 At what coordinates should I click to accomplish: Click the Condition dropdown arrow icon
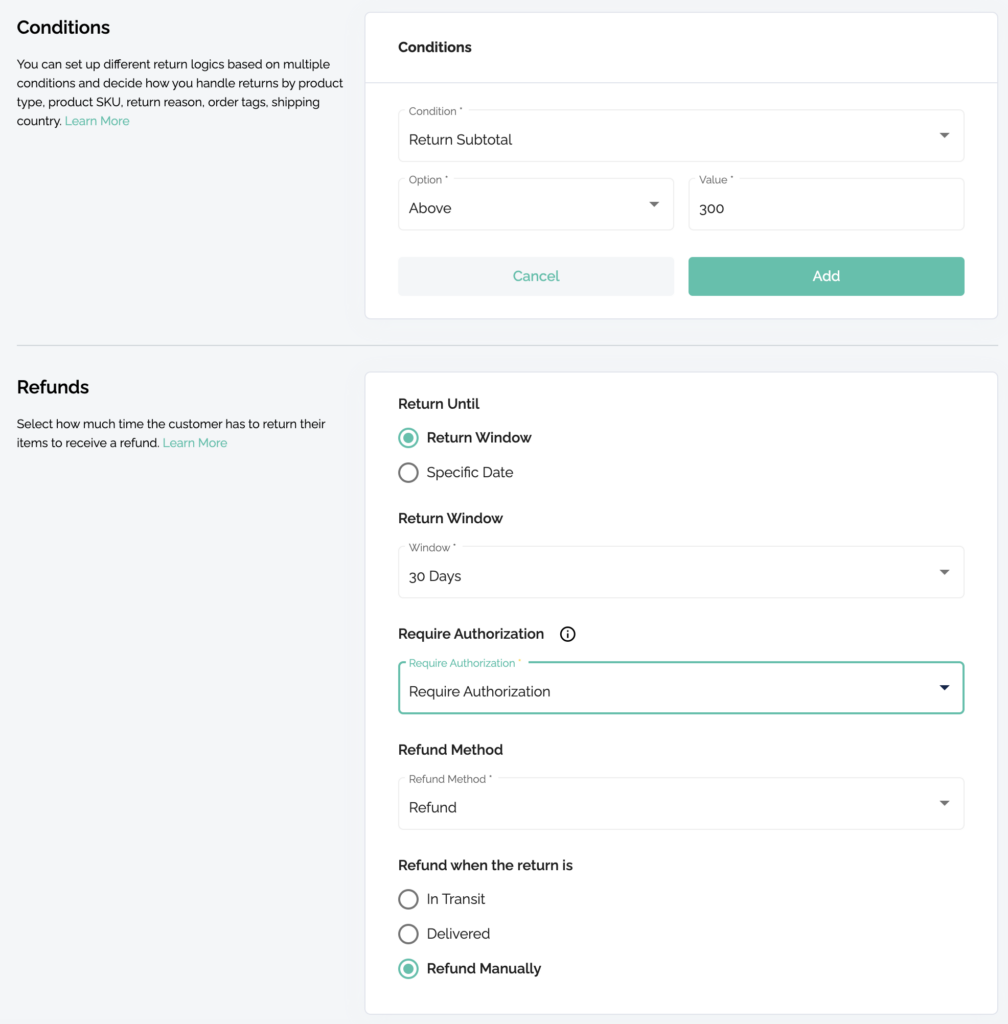coord(944,135)
